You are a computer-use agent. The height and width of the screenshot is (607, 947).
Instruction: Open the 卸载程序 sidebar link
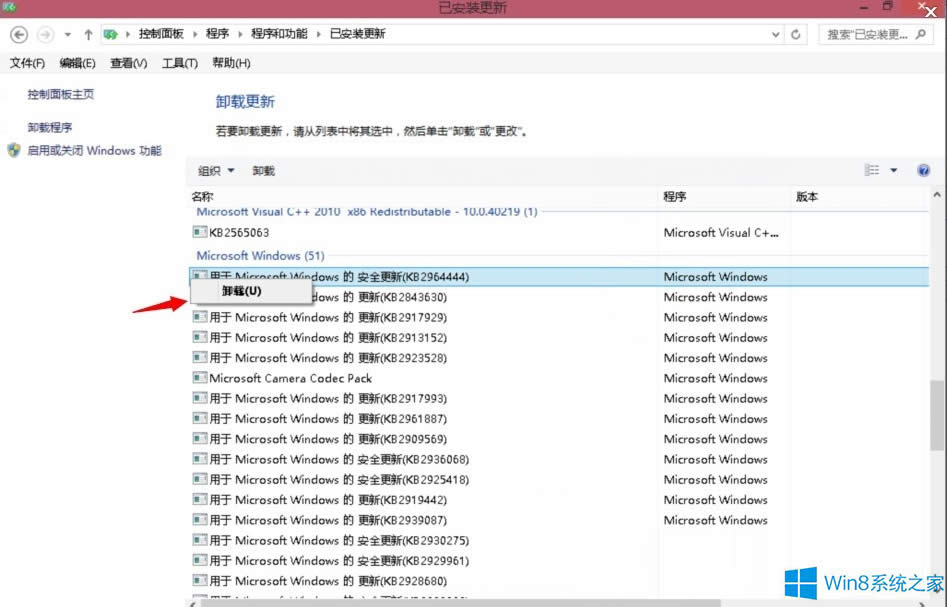point(50,127)
